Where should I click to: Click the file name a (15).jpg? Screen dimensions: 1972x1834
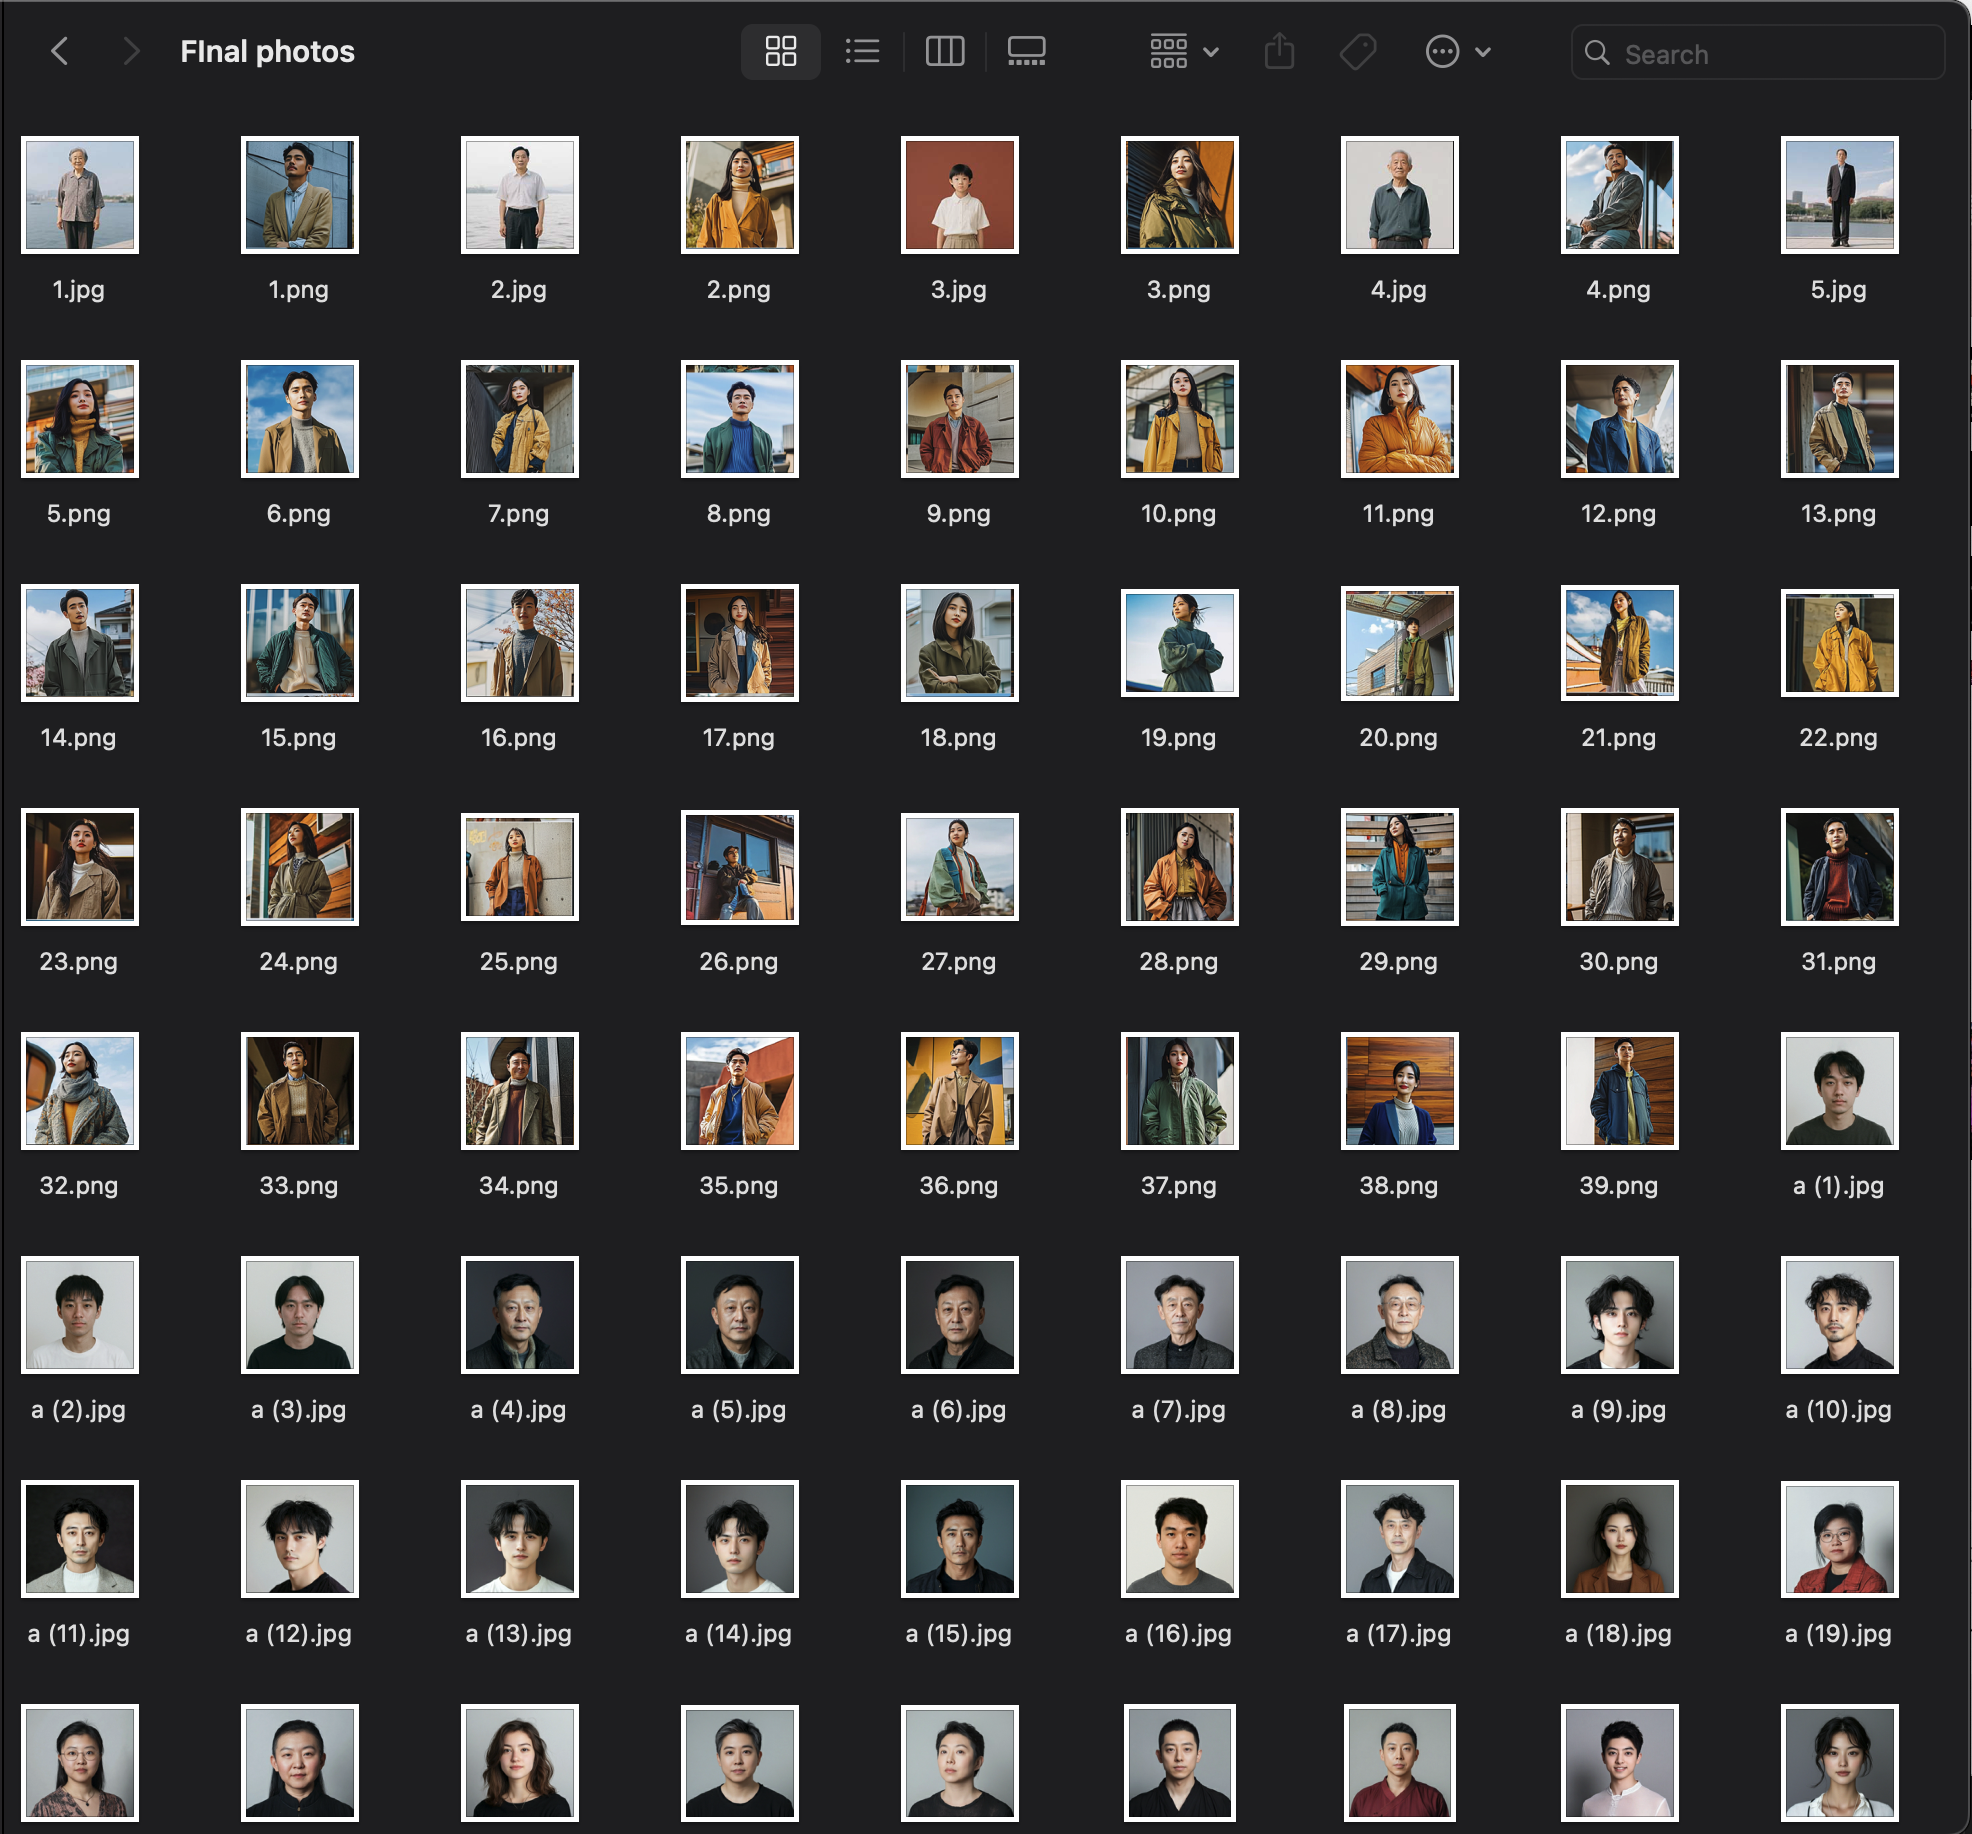click(x=959, y=1634)
